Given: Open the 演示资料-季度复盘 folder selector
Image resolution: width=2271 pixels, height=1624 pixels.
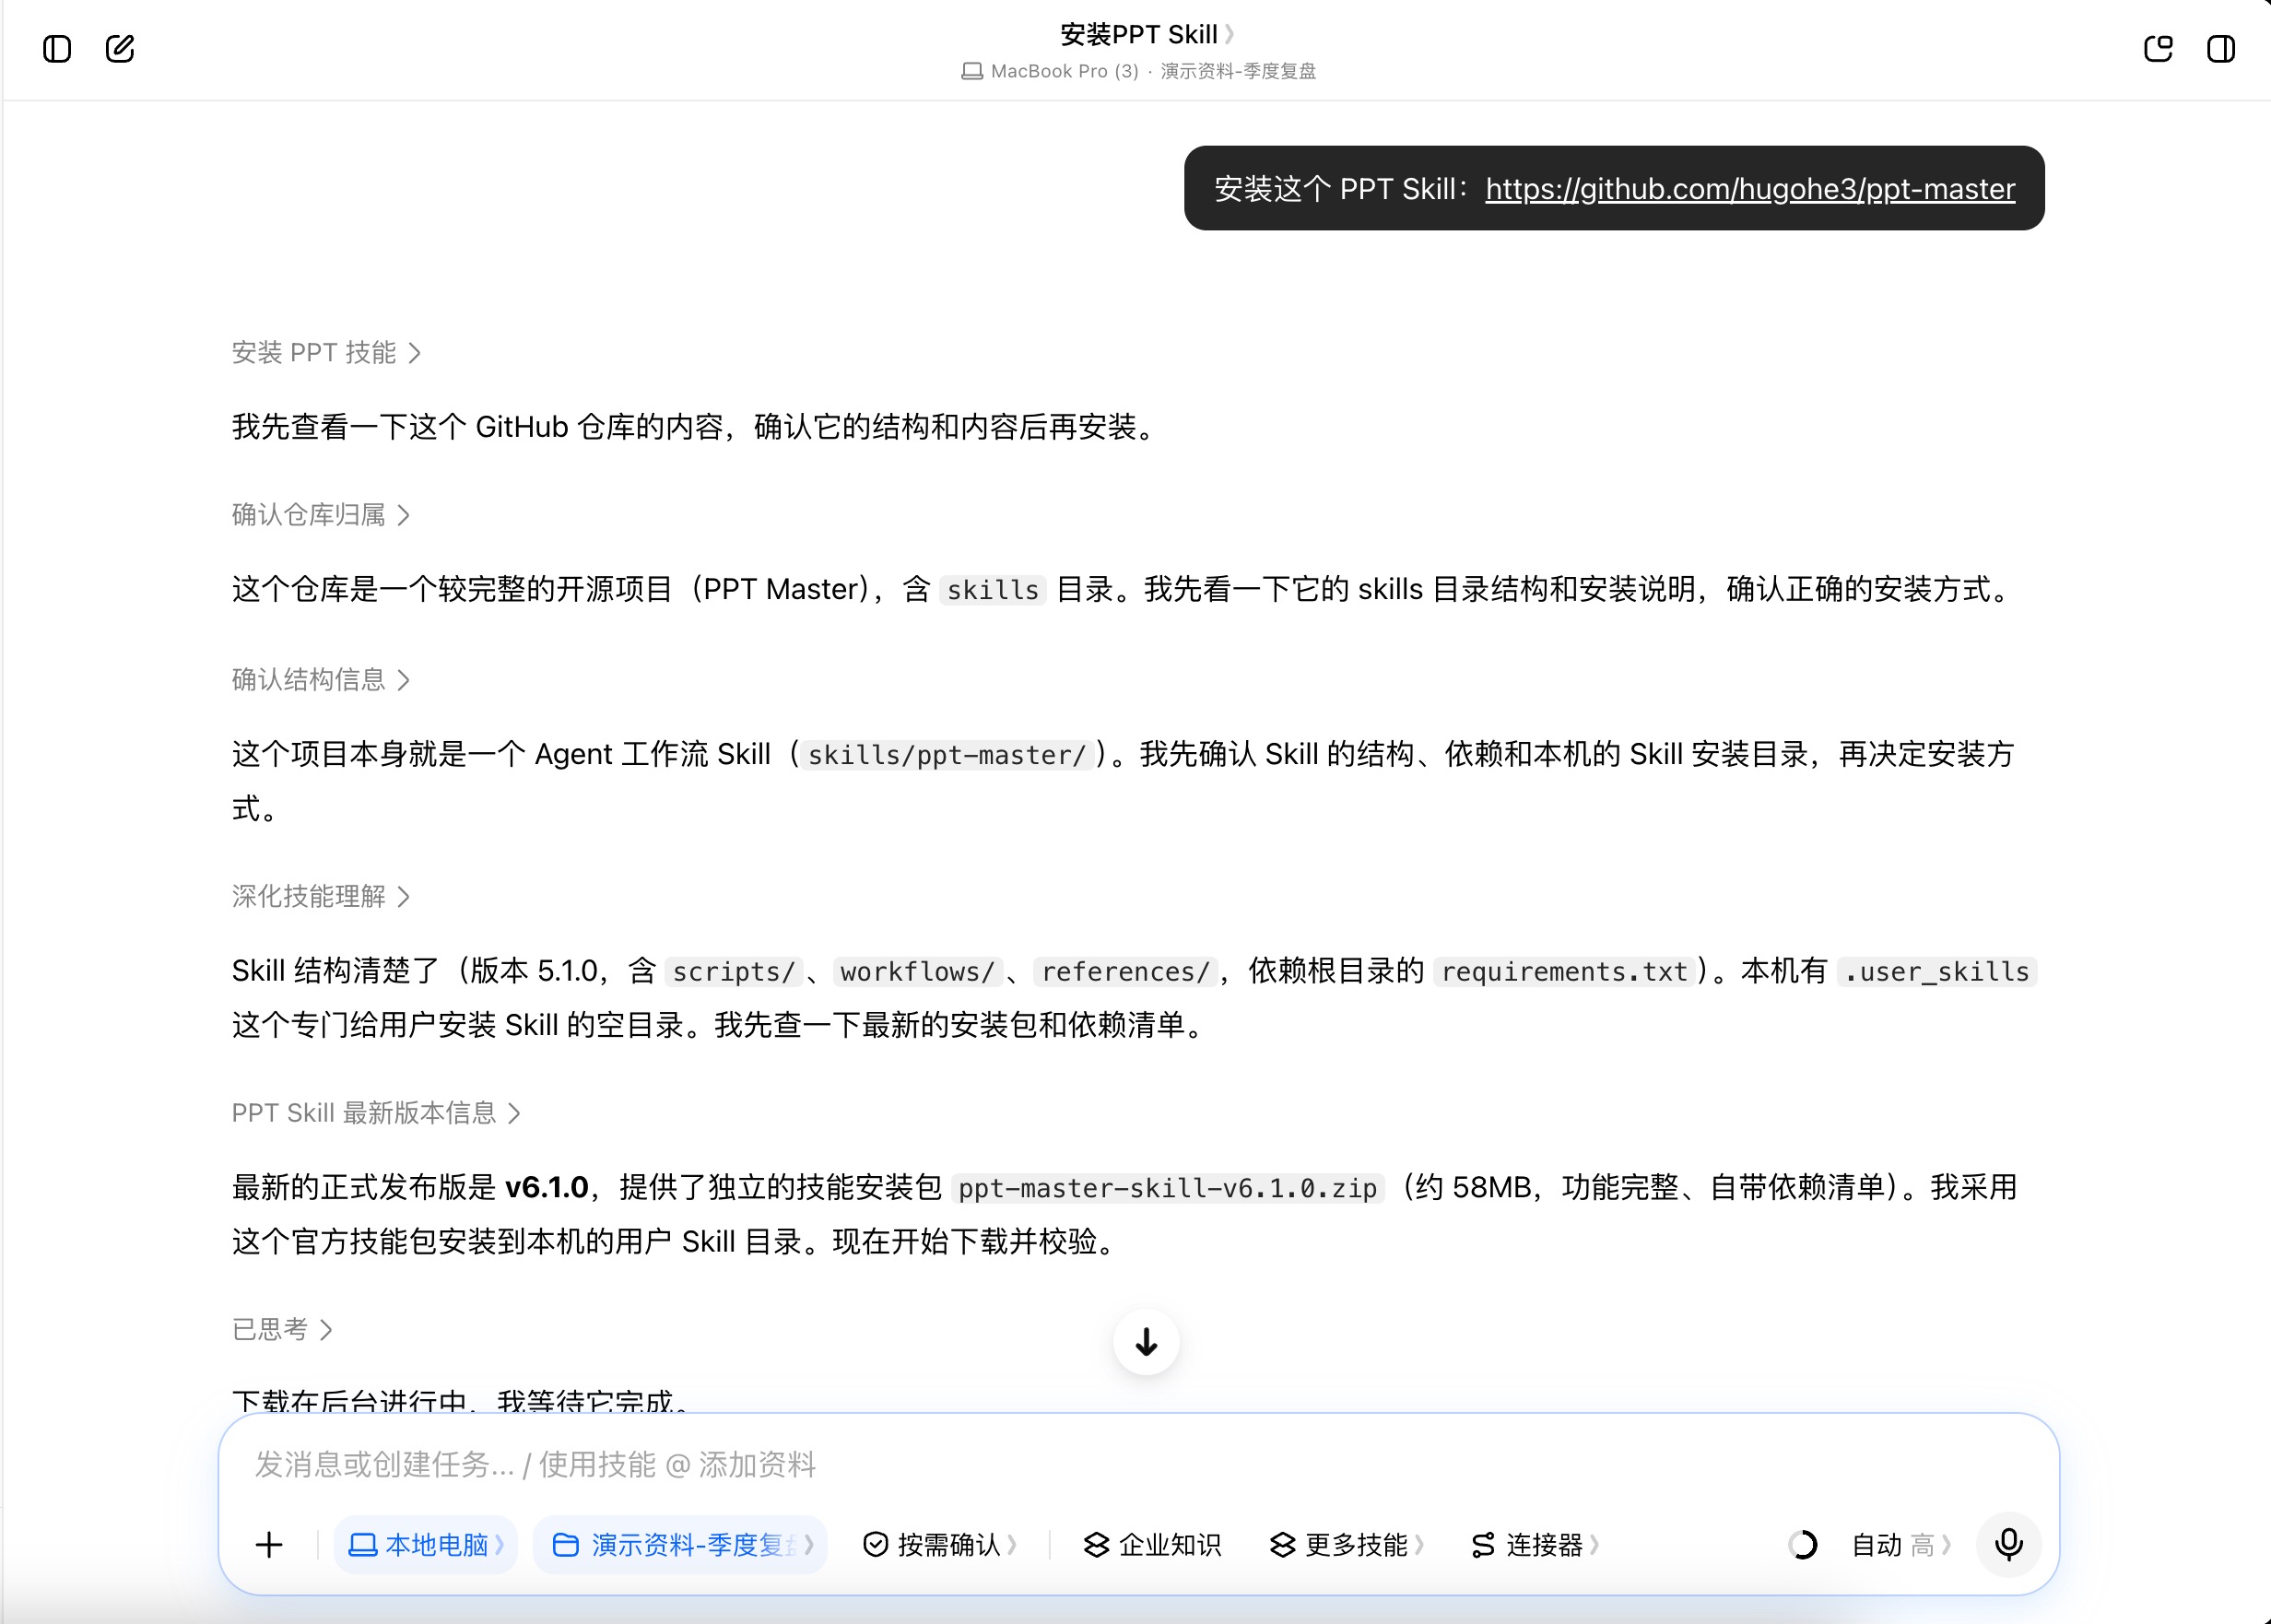Looking at the screenshot, I should point(681,1545).
